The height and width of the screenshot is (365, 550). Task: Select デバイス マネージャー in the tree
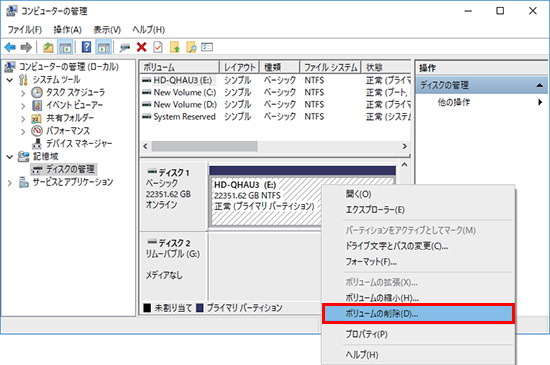[x=79, y=143]
